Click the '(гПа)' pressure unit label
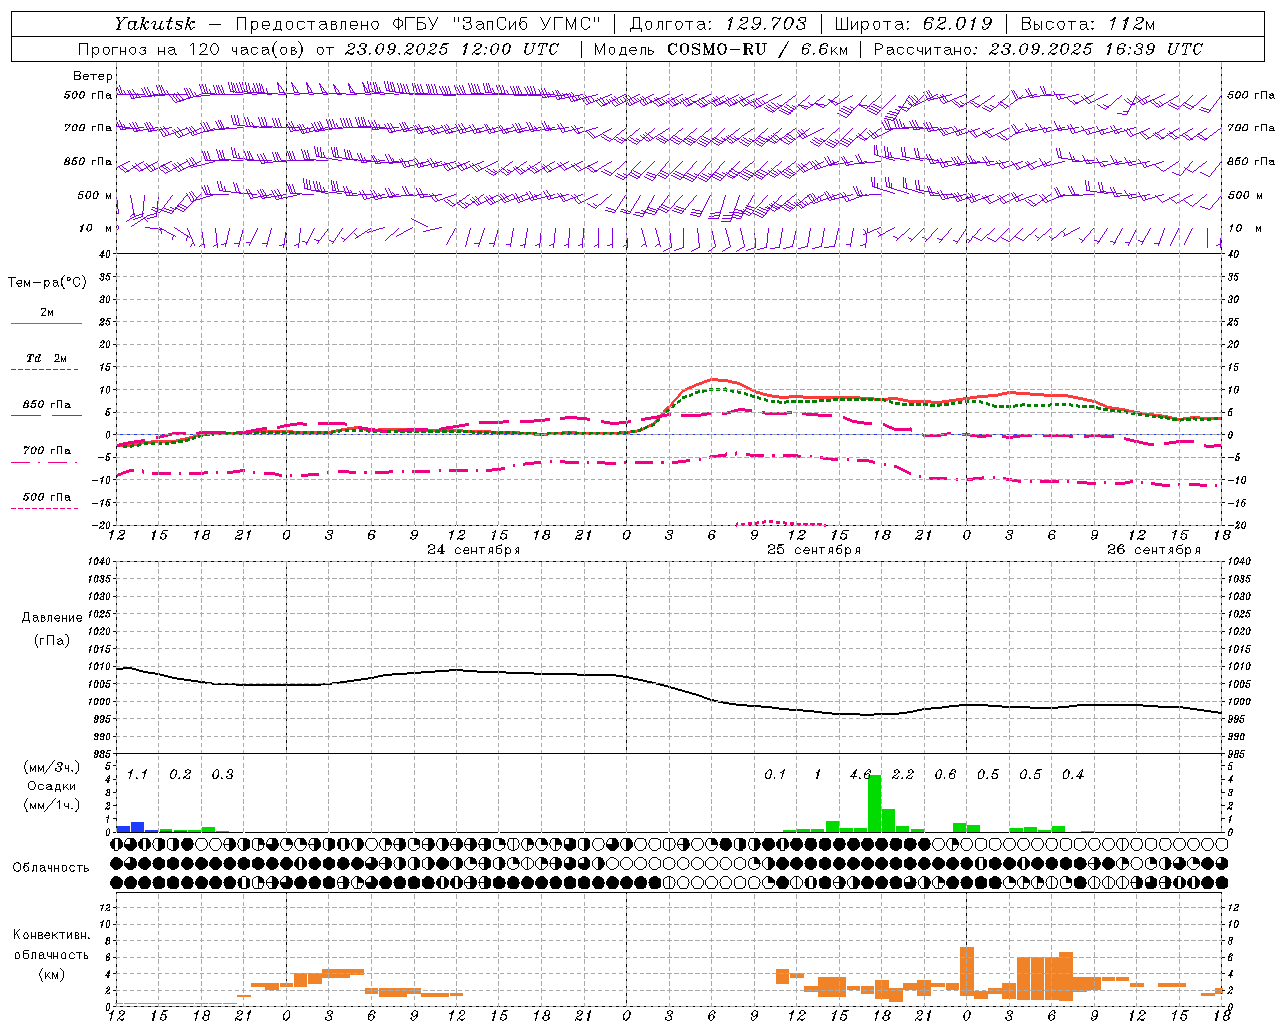 pyautogui.click(x=52, y=640)
